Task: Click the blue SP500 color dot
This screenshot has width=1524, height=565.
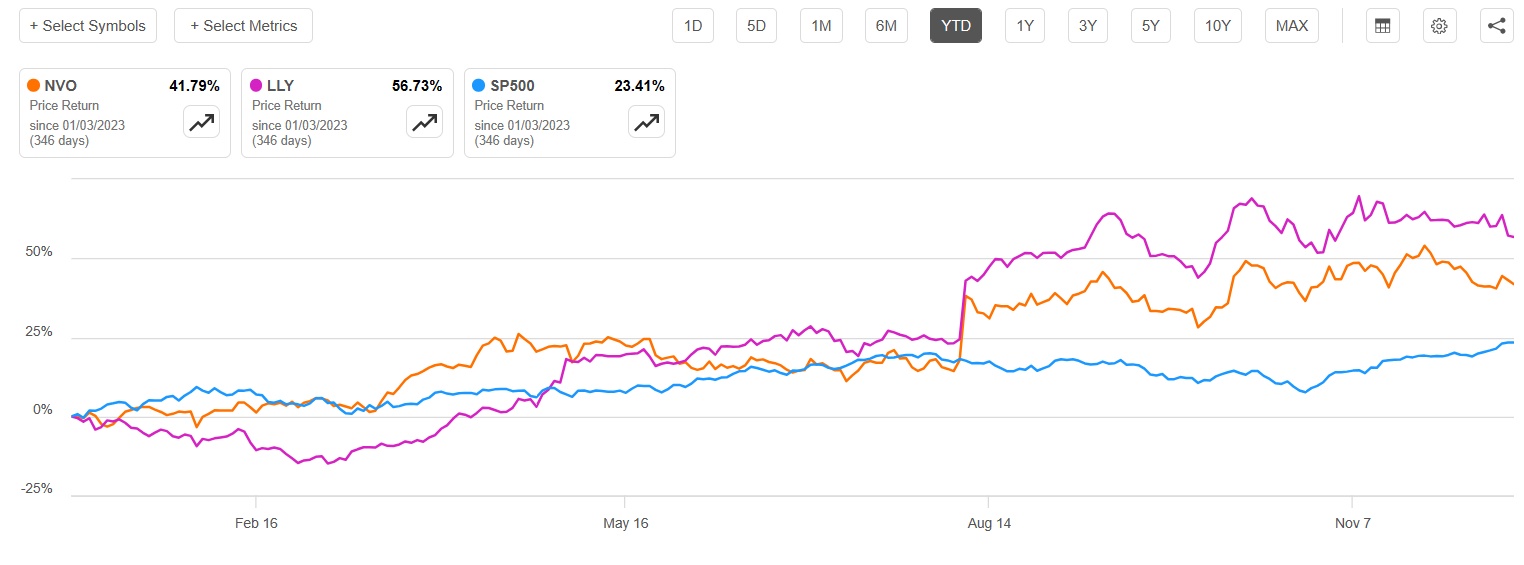Action: click(x=479, y=86)
